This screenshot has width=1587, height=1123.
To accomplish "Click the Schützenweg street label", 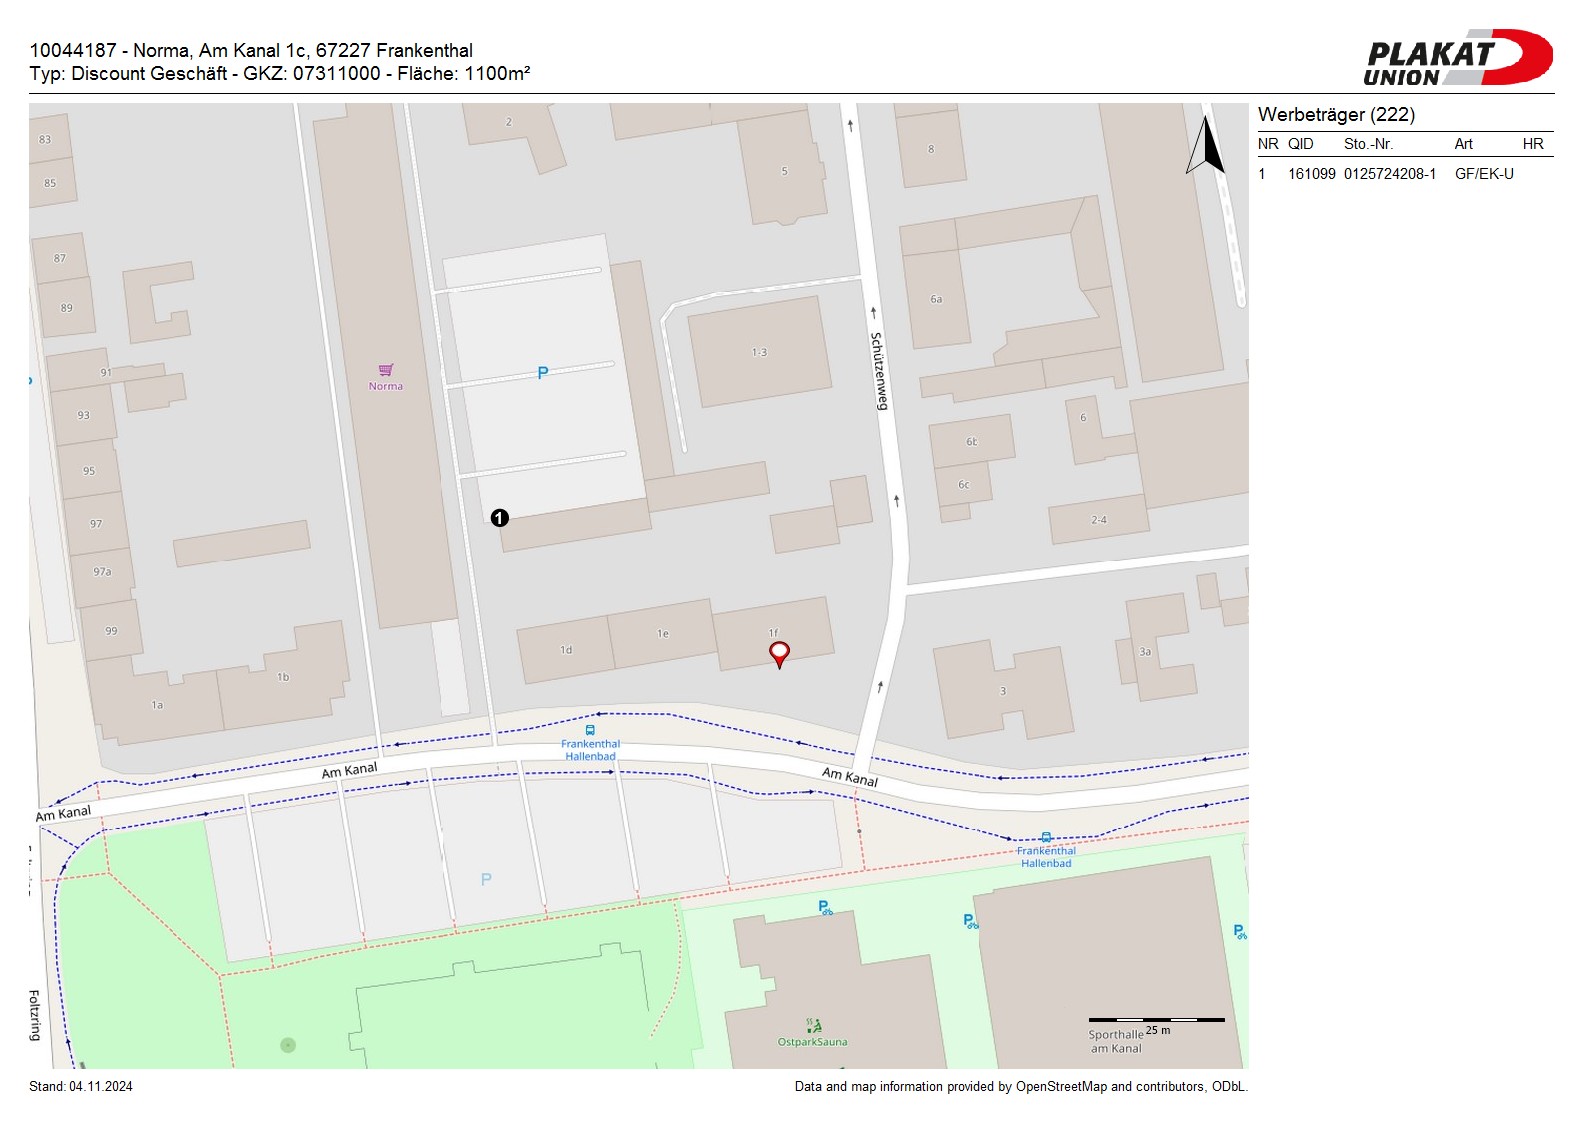I will pos(879,371).
